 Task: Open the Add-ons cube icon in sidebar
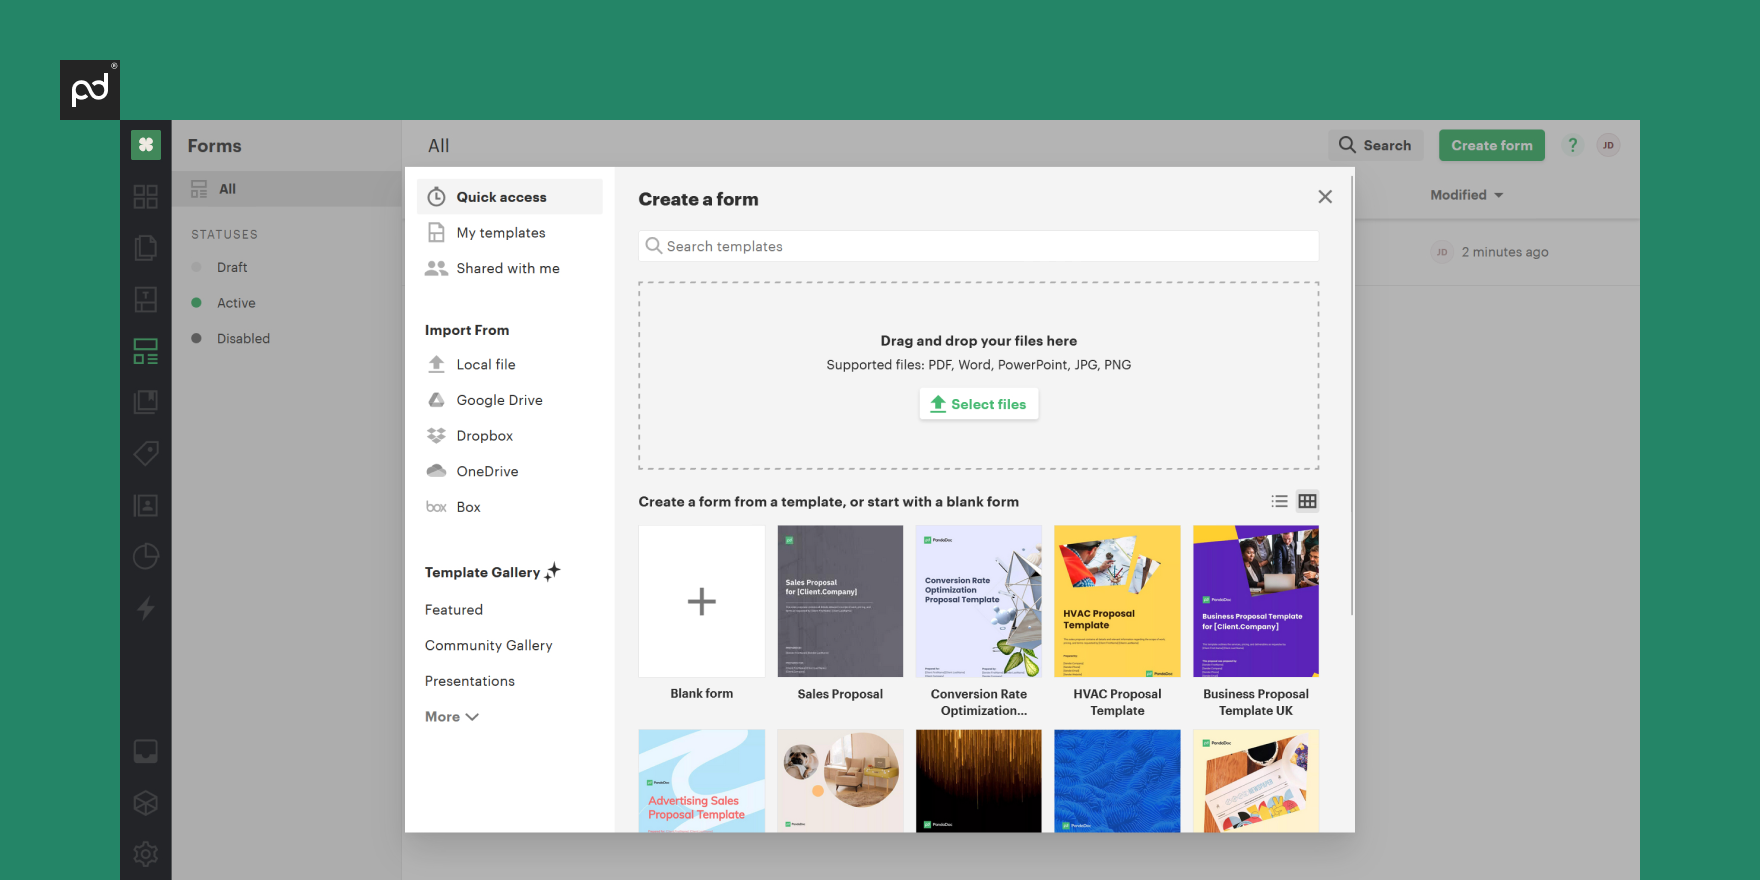(146, 803)
